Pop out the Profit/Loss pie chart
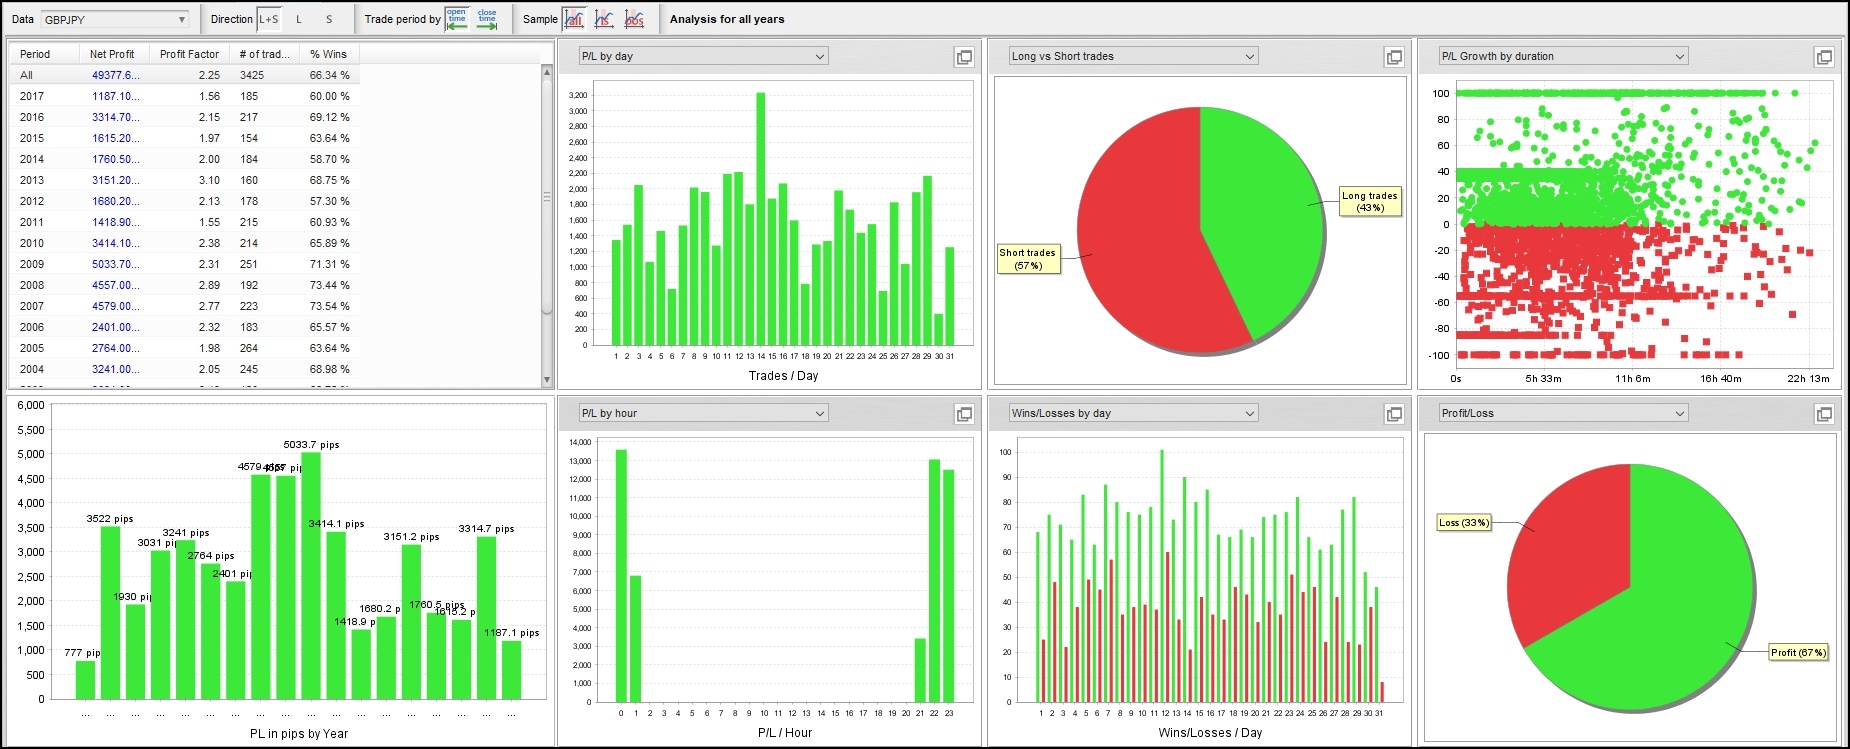The width and height of the screenshot is (1850, 749). (1824, 414)
